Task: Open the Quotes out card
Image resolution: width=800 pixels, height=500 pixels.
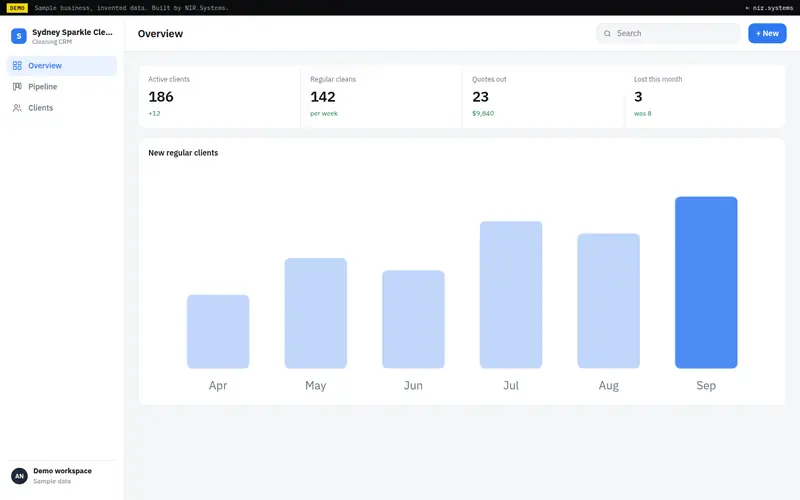Action: 543,96
